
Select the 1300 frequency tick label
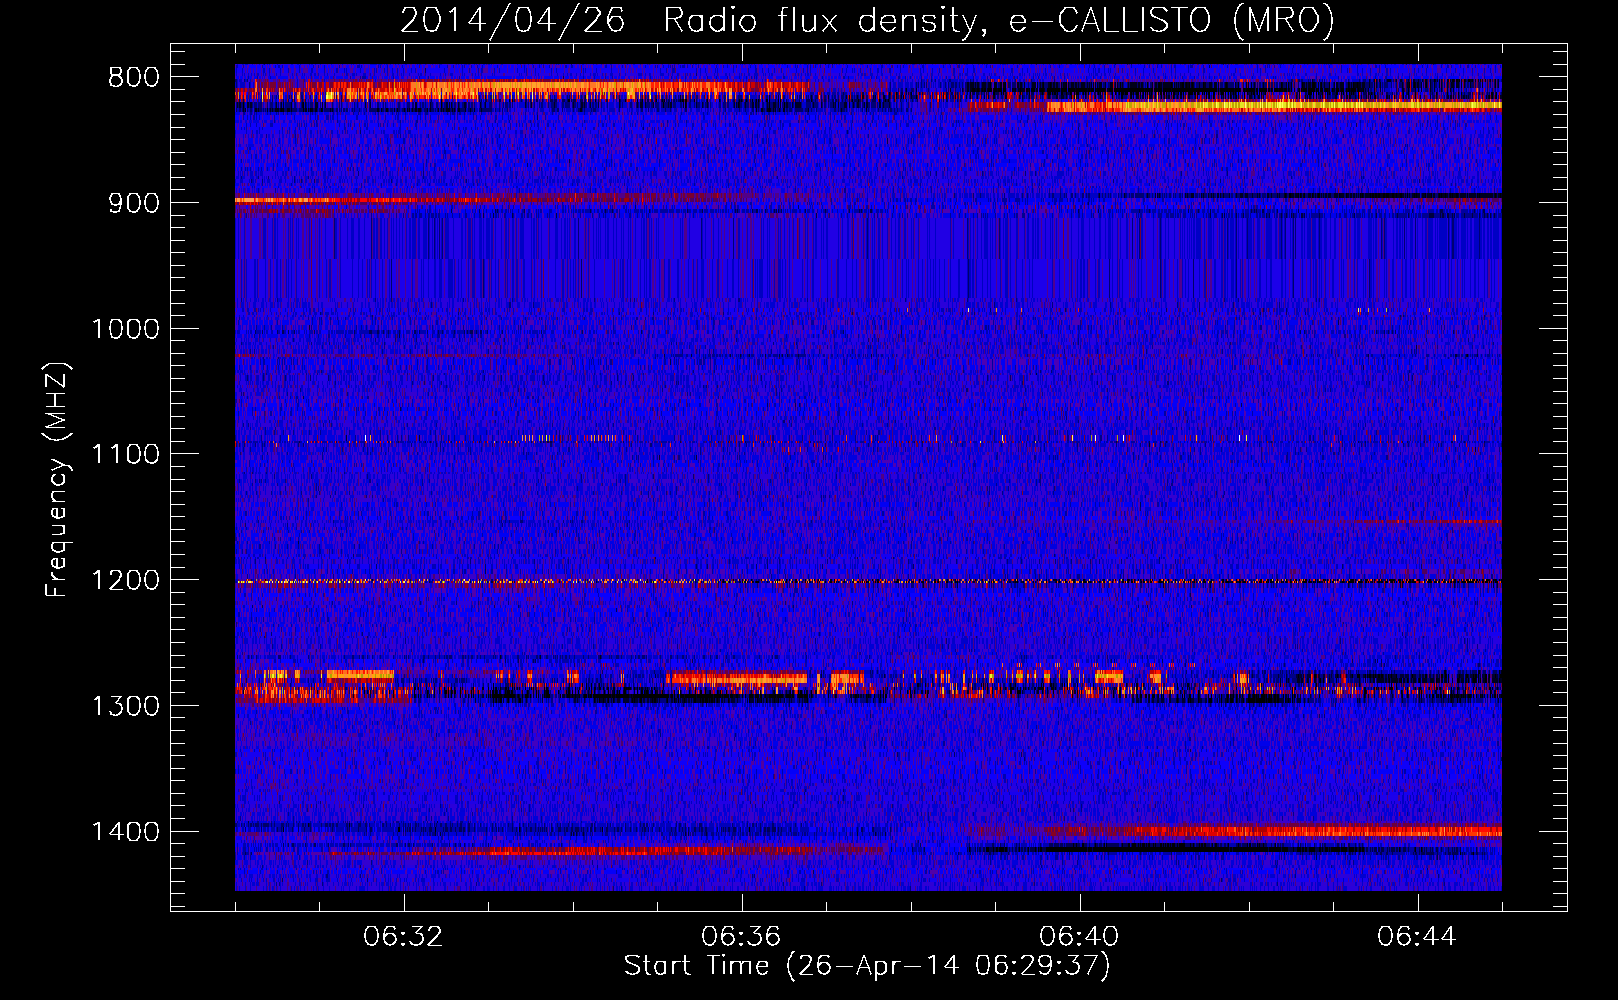(x=125, y=707)
